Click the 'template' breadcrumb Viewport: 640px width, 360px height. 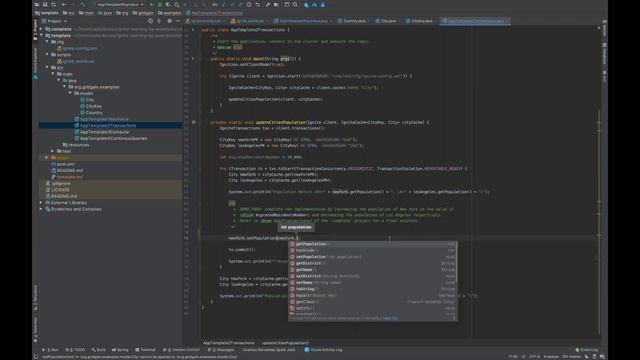point(47,13)
